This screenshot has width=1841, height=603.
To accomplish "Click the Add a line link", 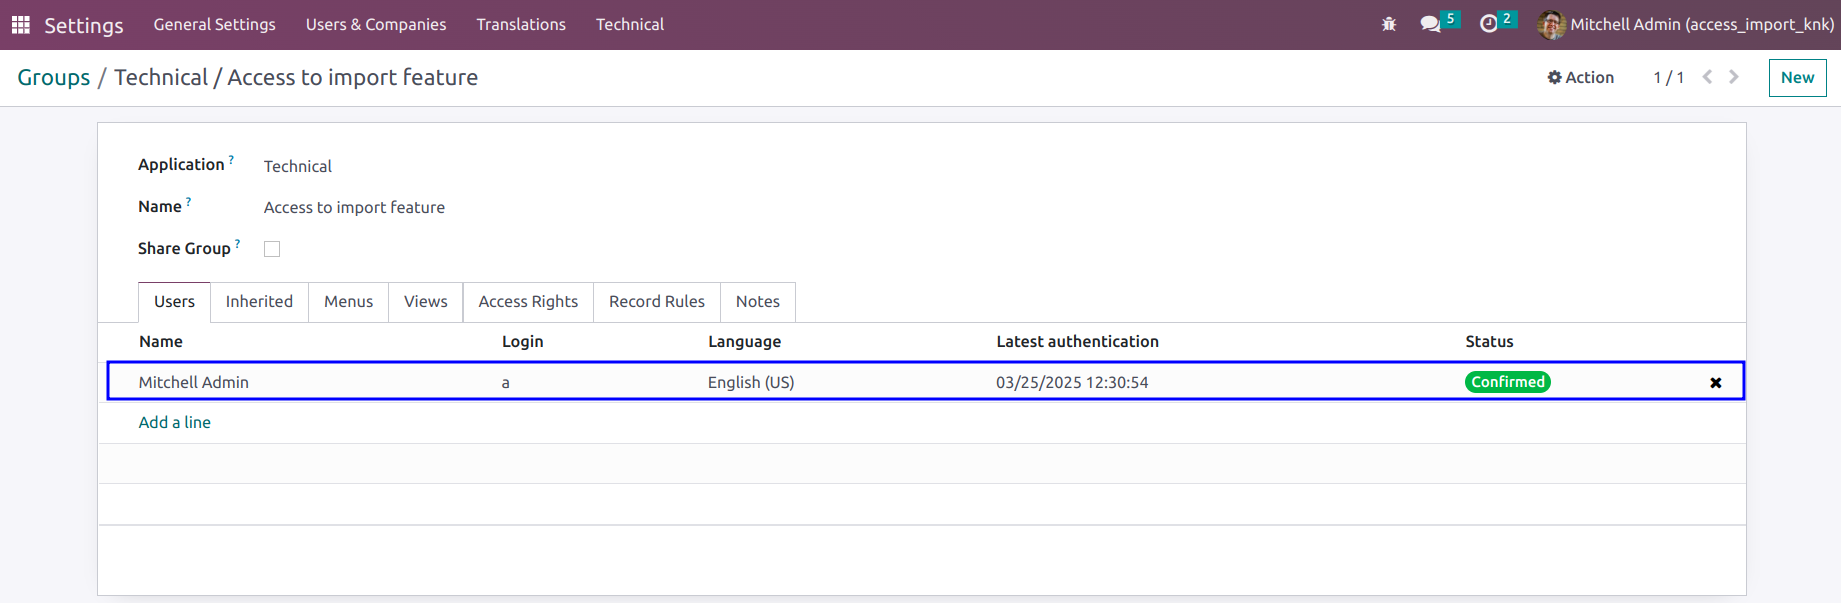I will click(x=175, y=422).
